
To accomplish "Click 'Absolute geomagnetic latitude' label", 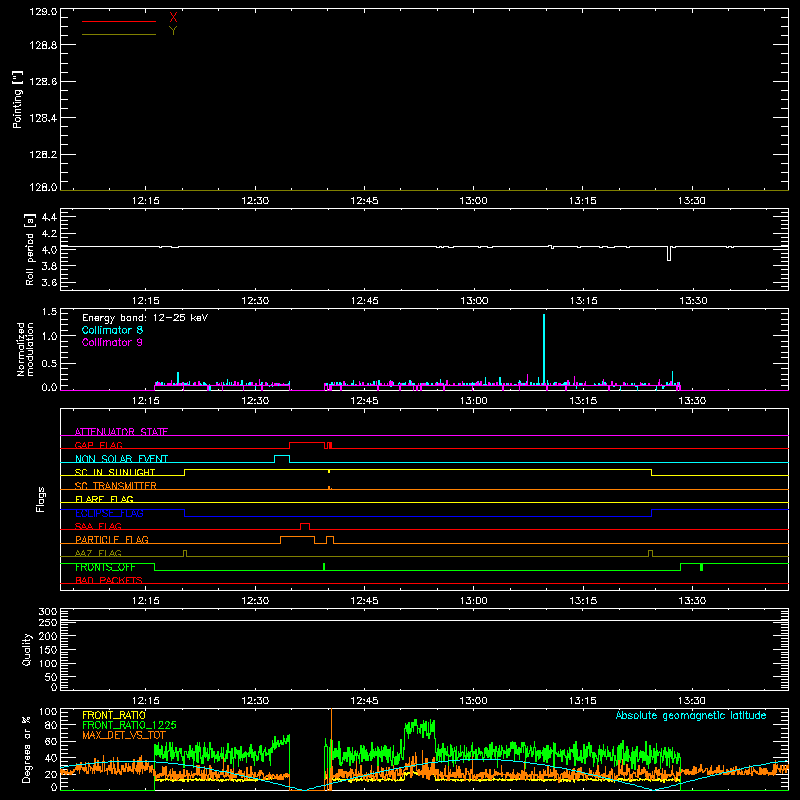I will 691,715.
